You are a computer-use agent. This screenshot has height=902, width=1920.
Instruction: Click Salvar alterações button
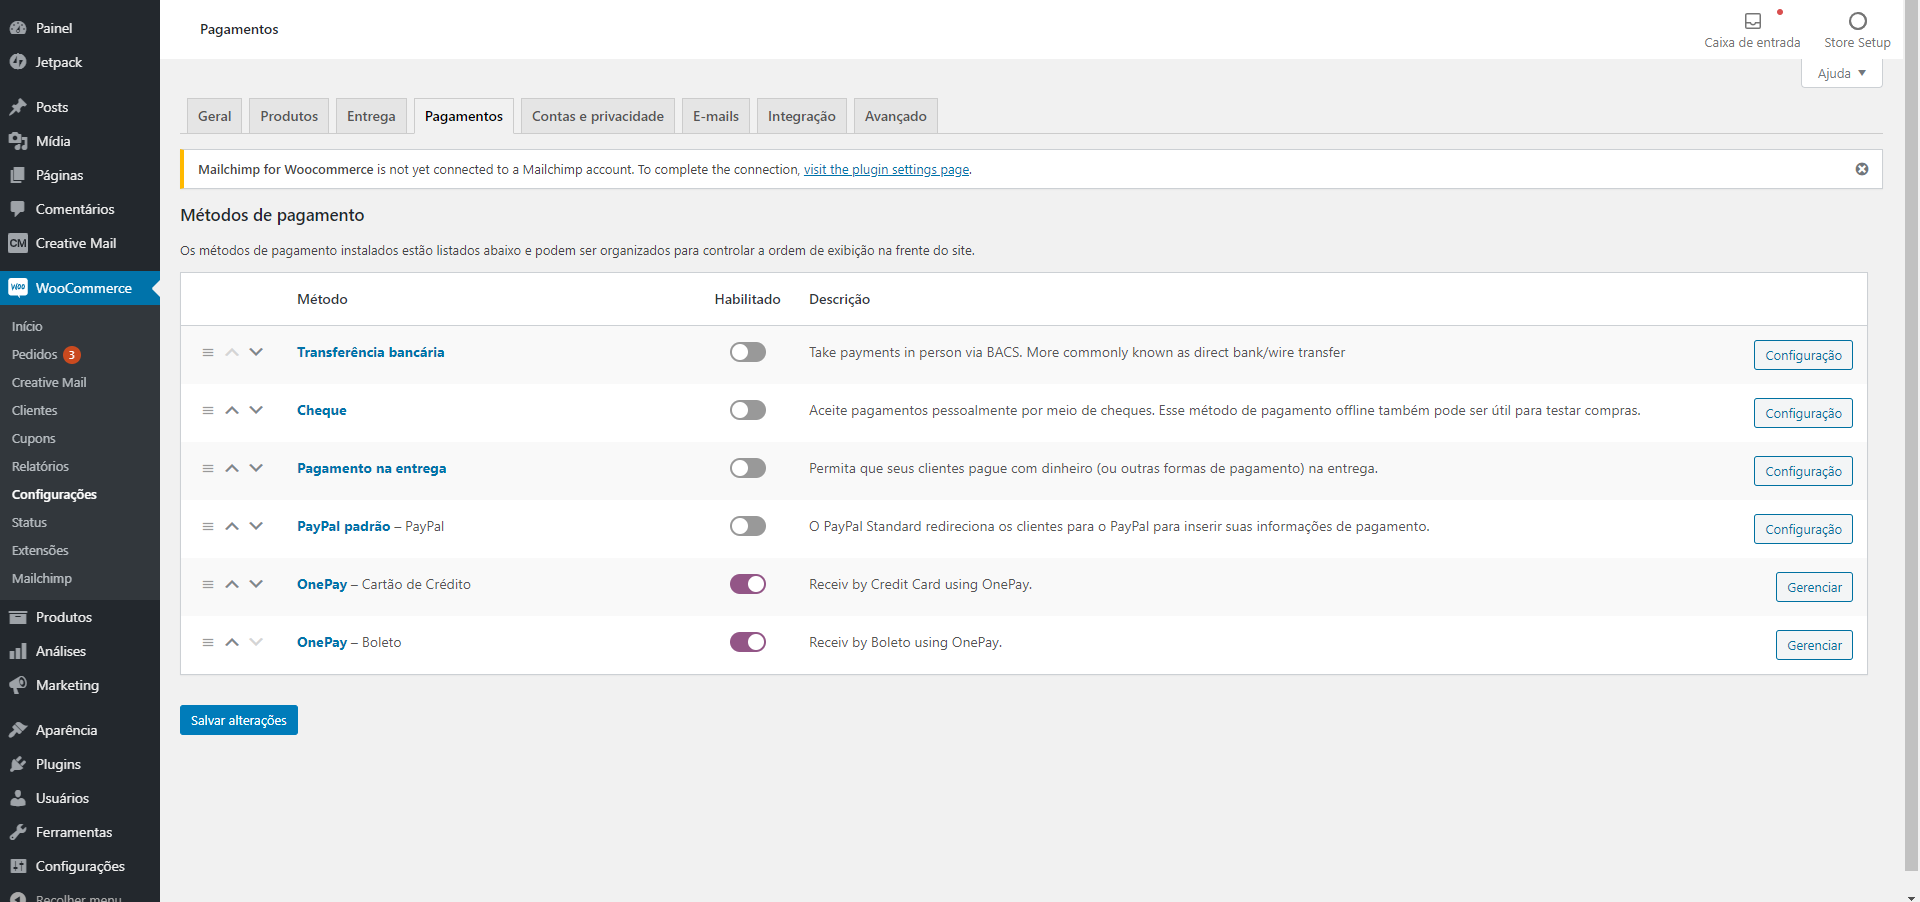click(x=239, y=720)
